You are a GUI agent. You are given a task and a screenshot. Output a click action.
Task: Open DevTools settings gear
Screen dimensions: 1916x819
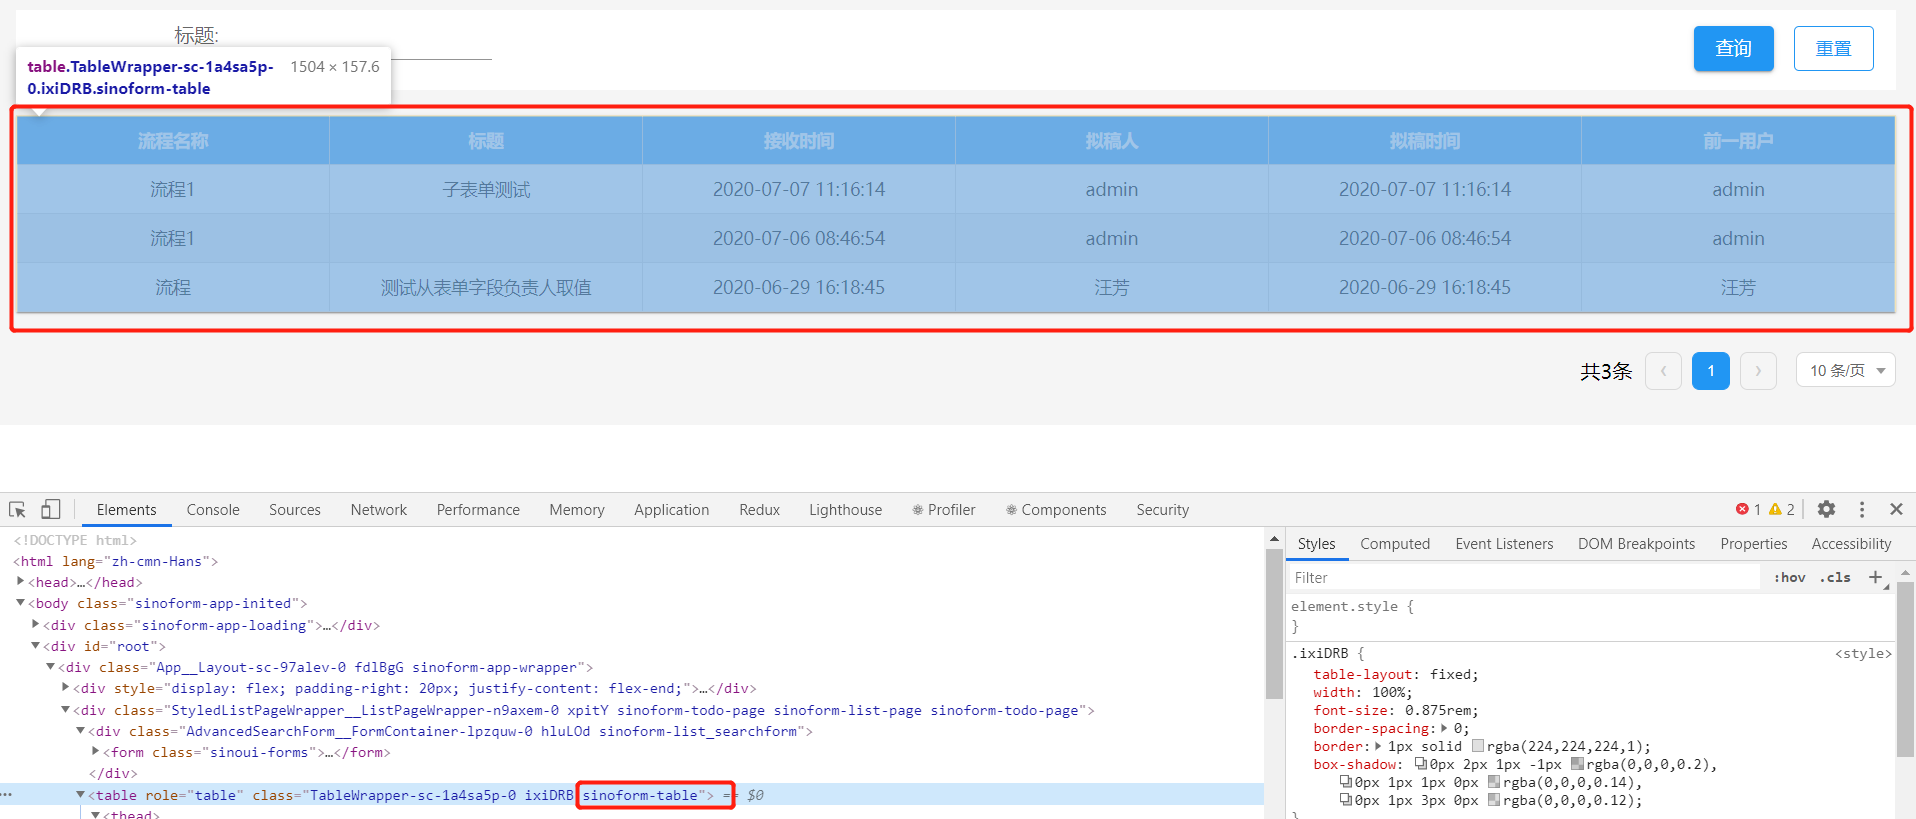point(1826,509)
